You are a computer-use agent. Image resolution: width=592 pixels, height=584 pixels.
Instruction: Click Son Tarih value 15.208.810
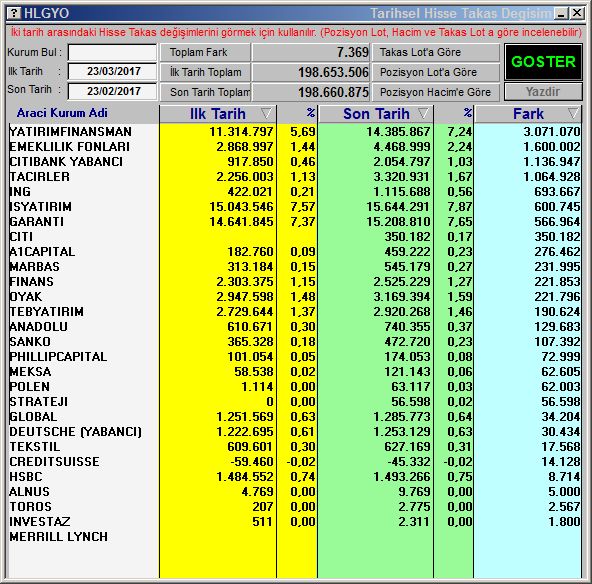point(398,222)
